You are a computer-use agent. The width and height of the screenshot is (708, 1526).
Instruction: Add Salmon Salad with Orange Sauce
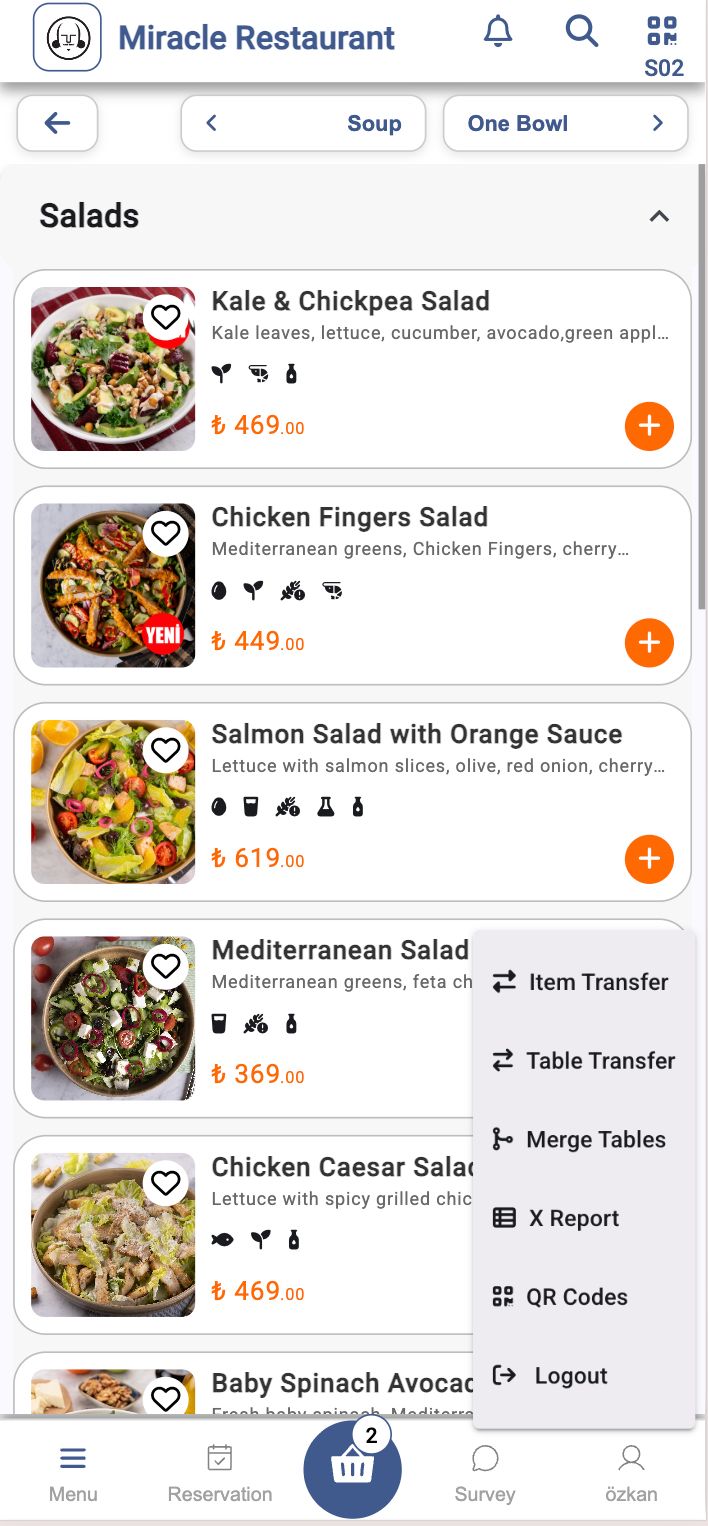click(649, 859)
